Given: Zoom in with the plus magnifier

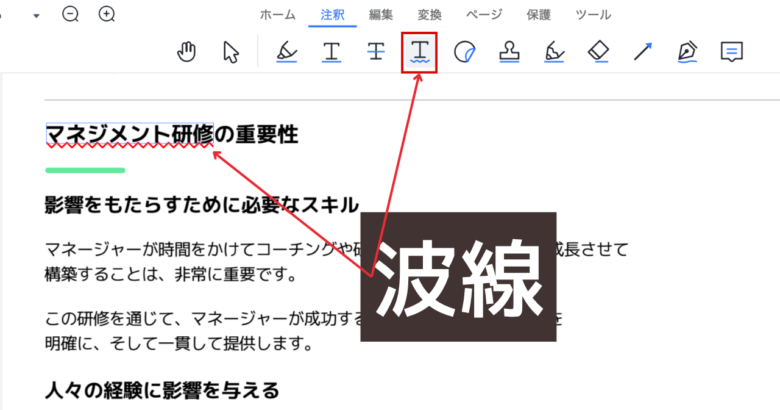Looking at the screenshot, I should [107, 14].
